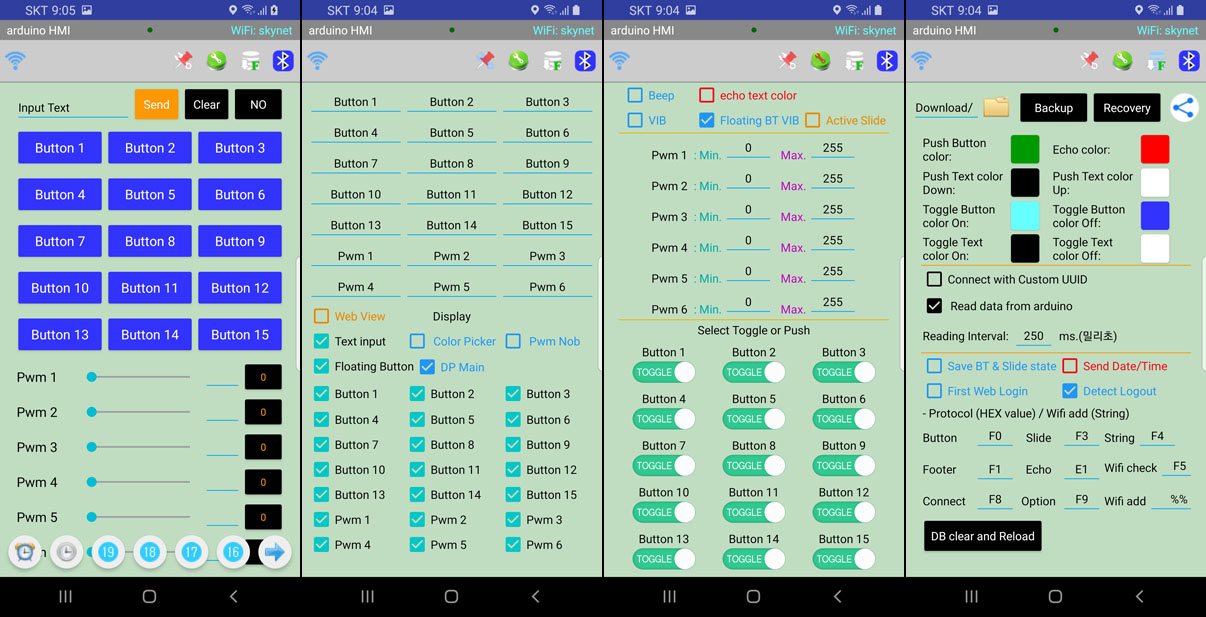The height and width of the screenshot is (617, 1206).
Task: Tap the floating button numbered 18
Action: point(150,552)
